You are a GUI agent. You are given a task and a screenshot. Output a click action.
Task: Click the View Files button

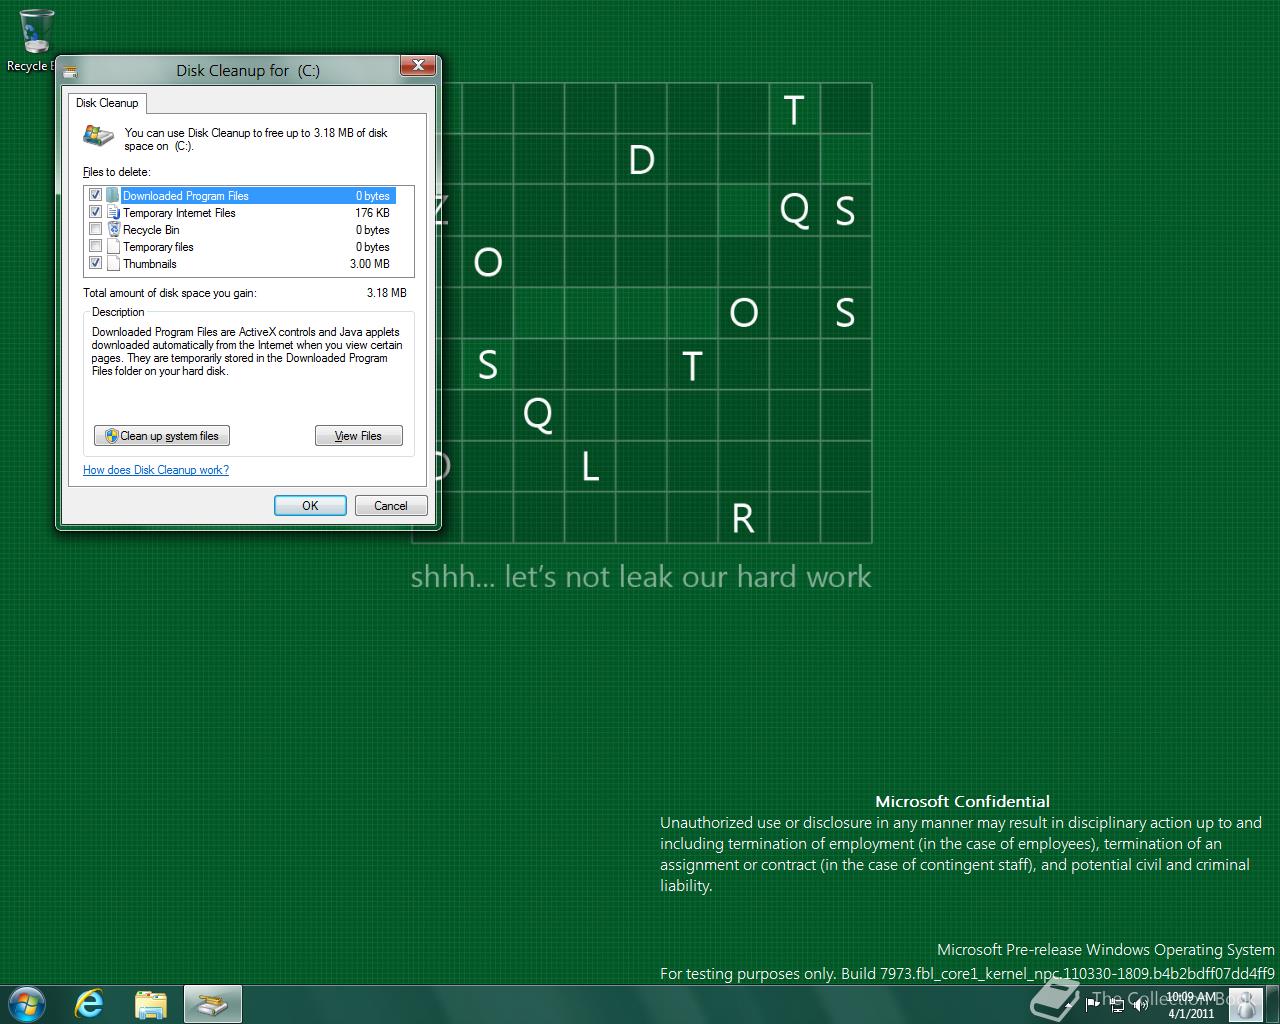click(359, 436)
